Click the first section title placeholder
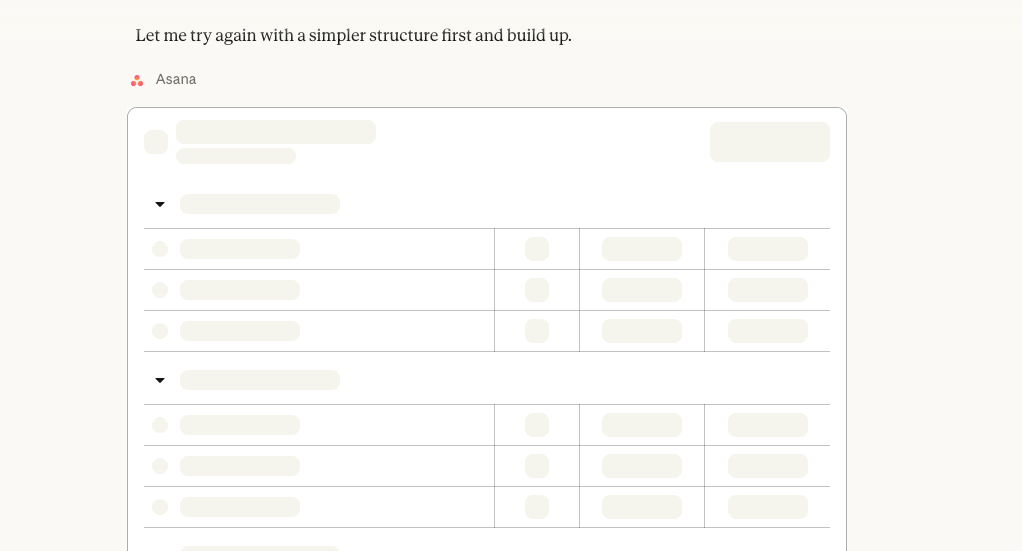The image size is (1022, 551). 260,204
